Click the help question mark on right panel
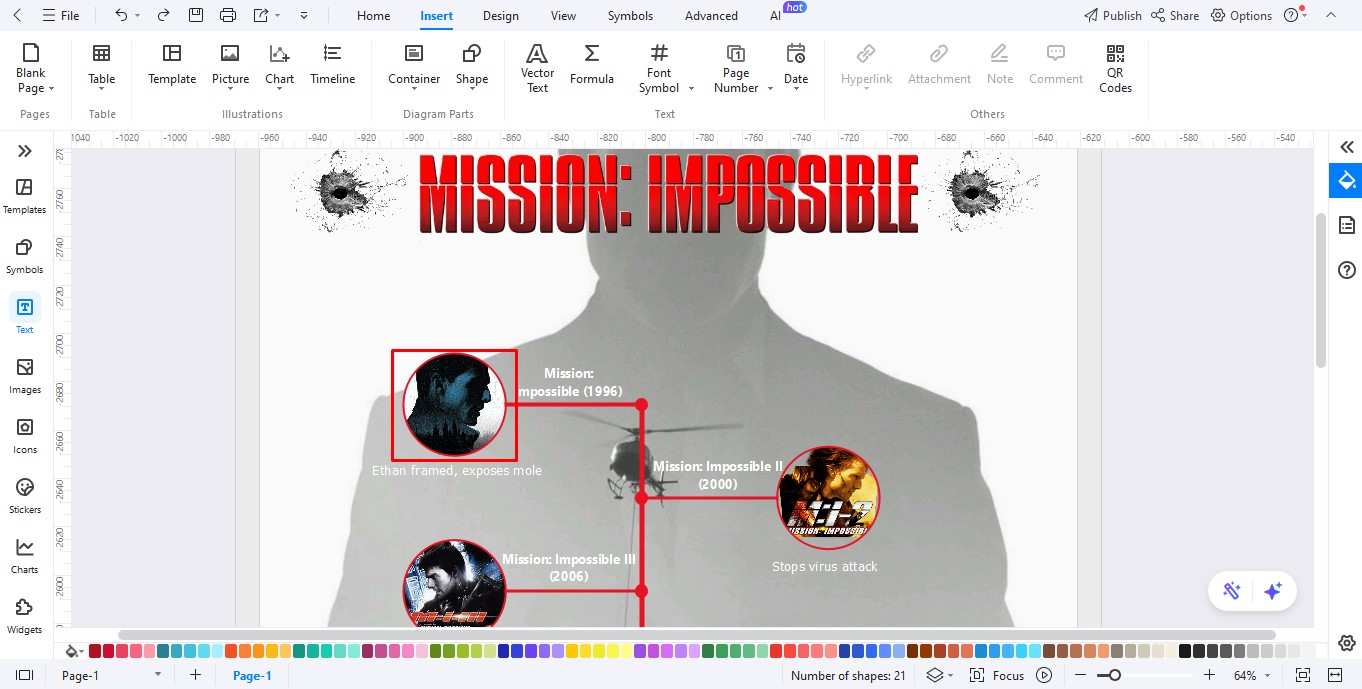Image resolution: width=1362 pixels, height=689 pixels. tap(1346, 270)
